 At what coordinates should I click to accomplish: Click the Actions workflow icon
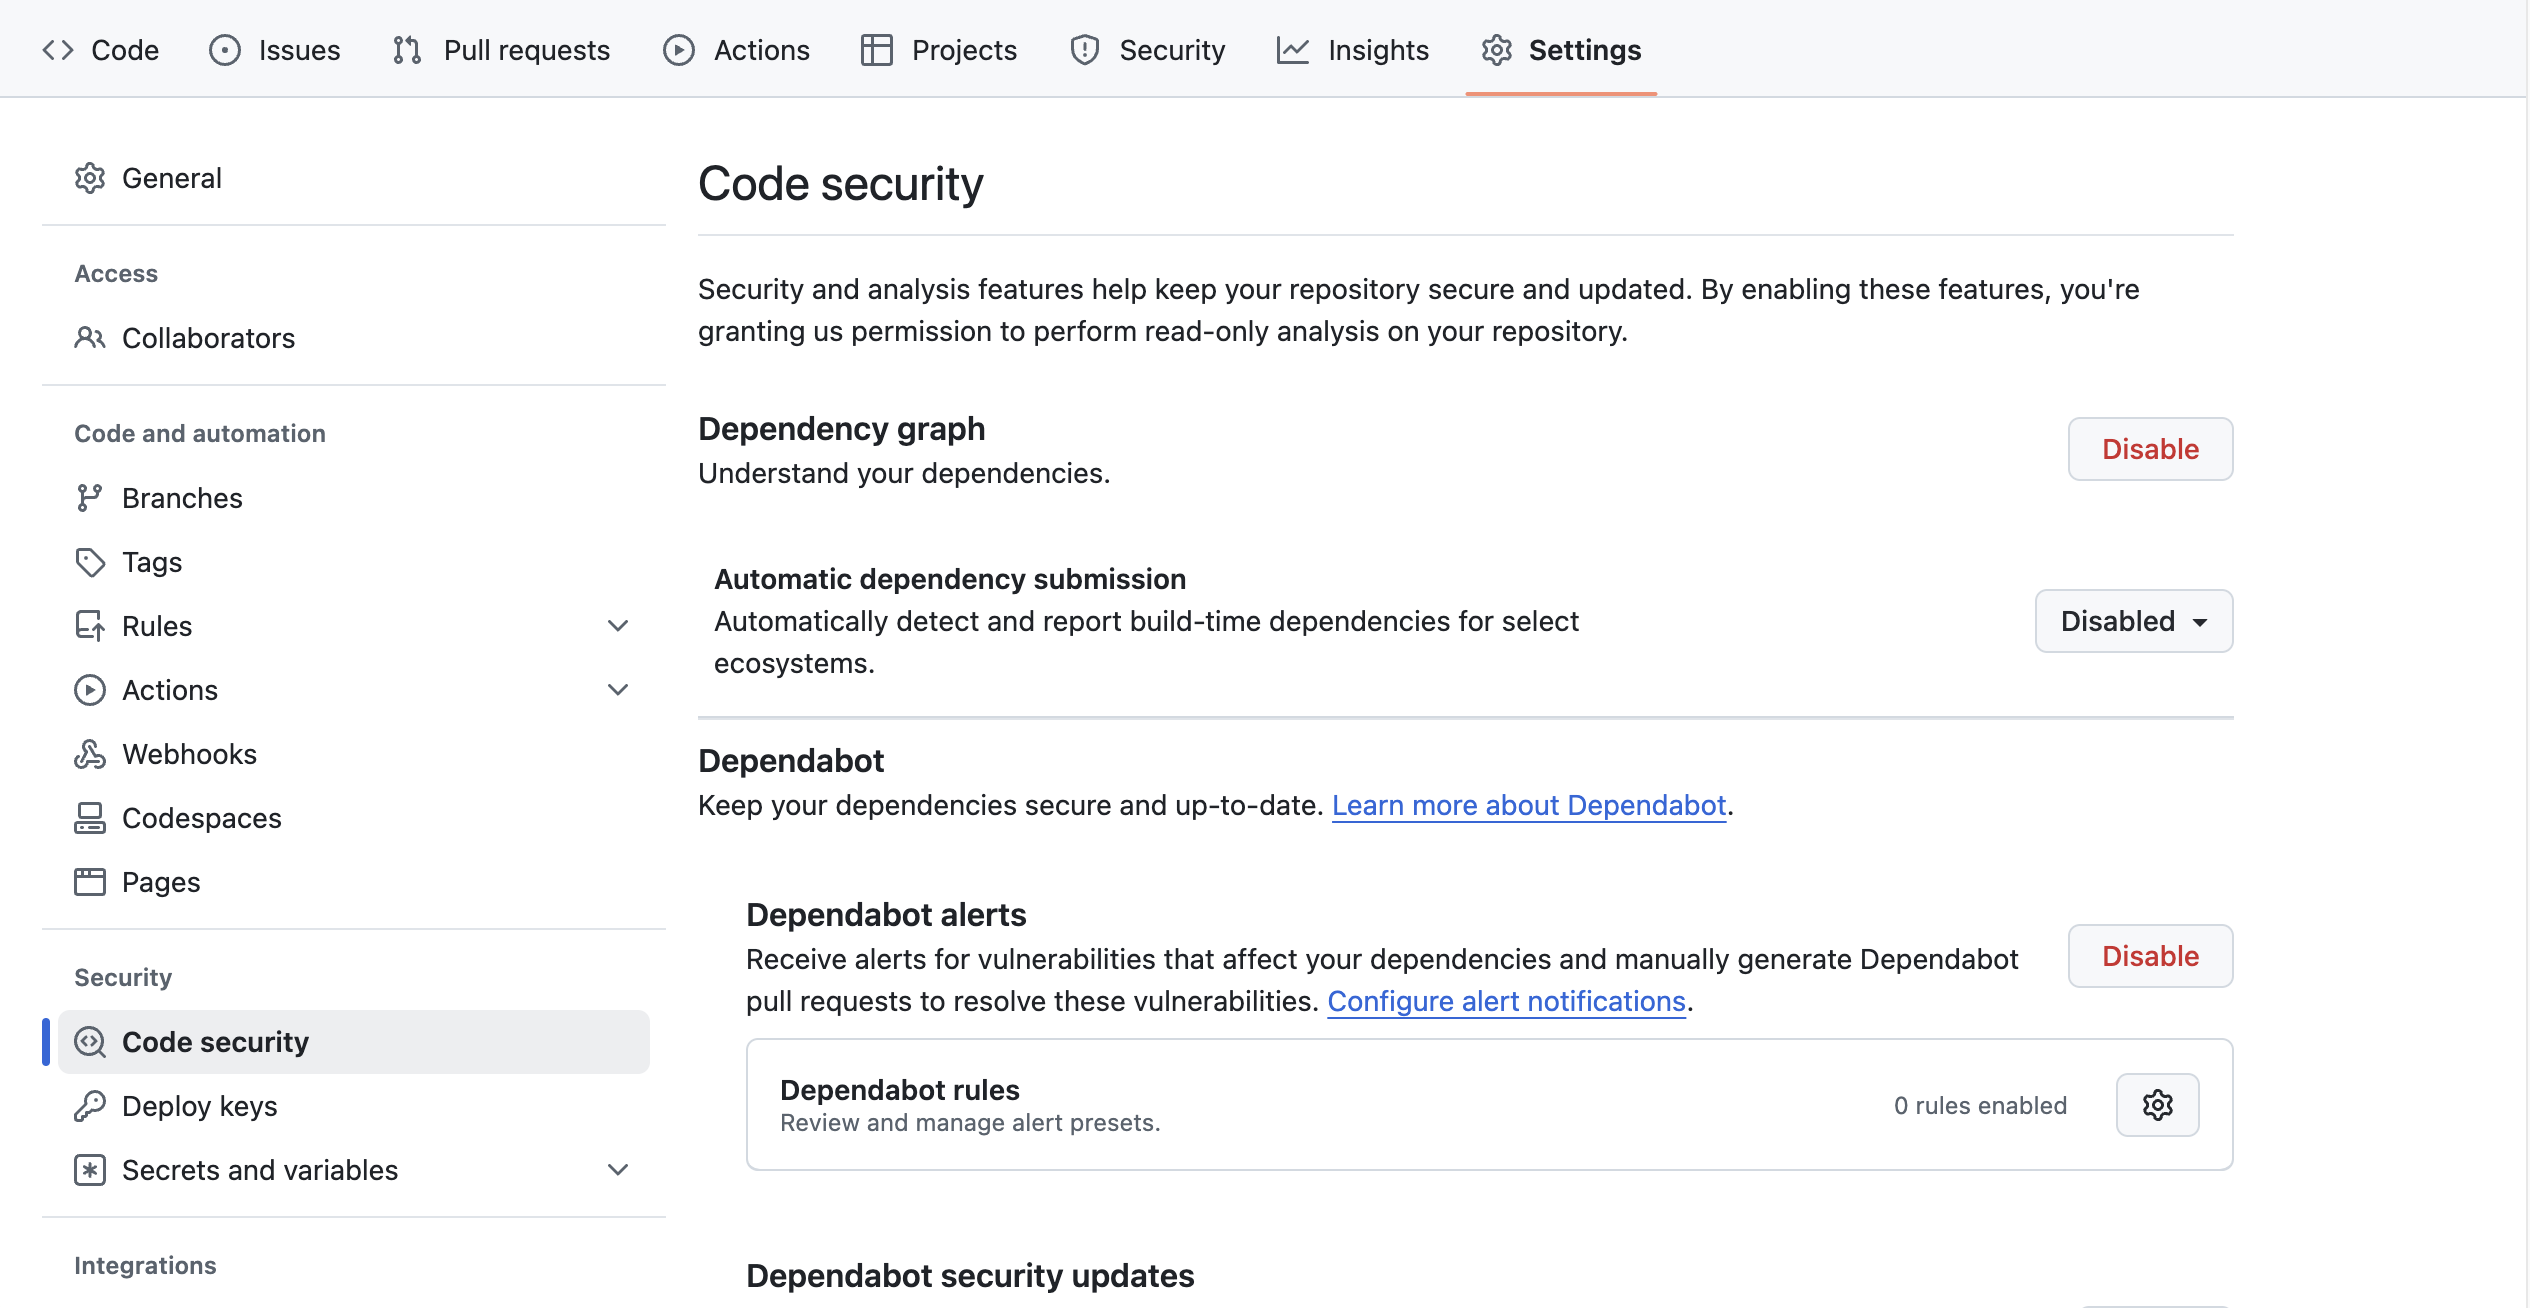click(679, 48)
